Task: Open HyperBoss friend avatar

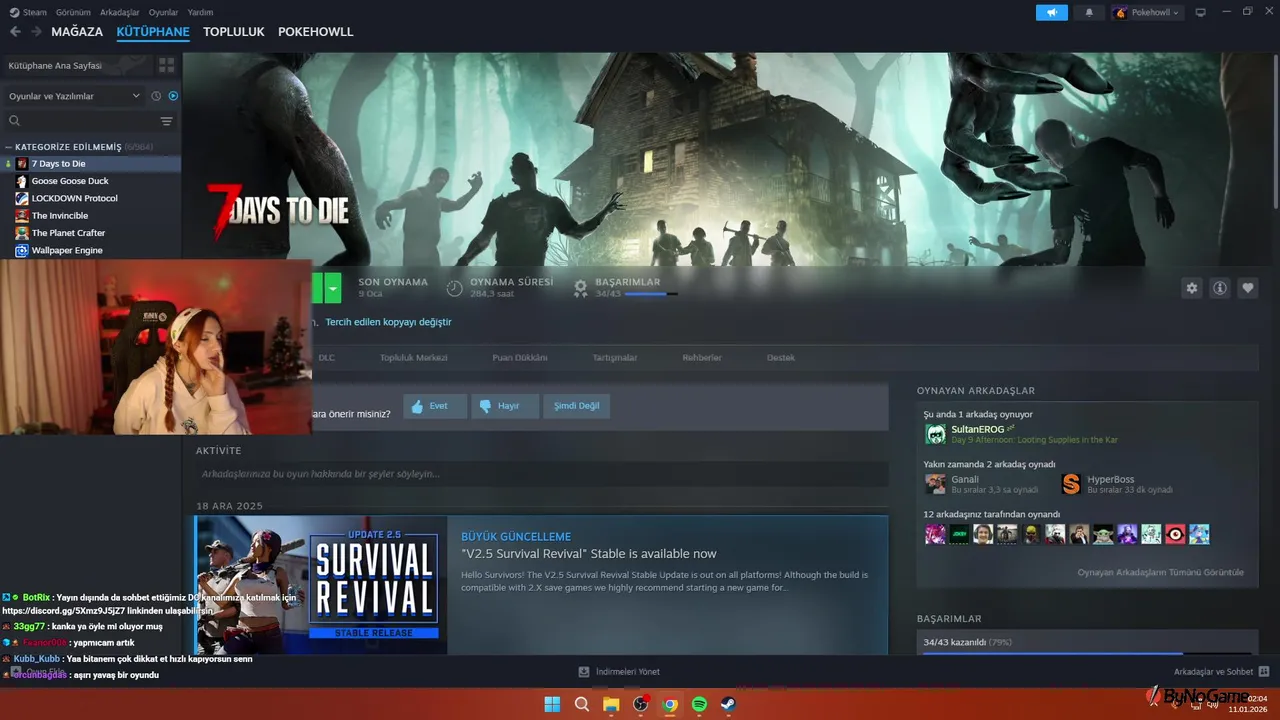Action: 1071,484
